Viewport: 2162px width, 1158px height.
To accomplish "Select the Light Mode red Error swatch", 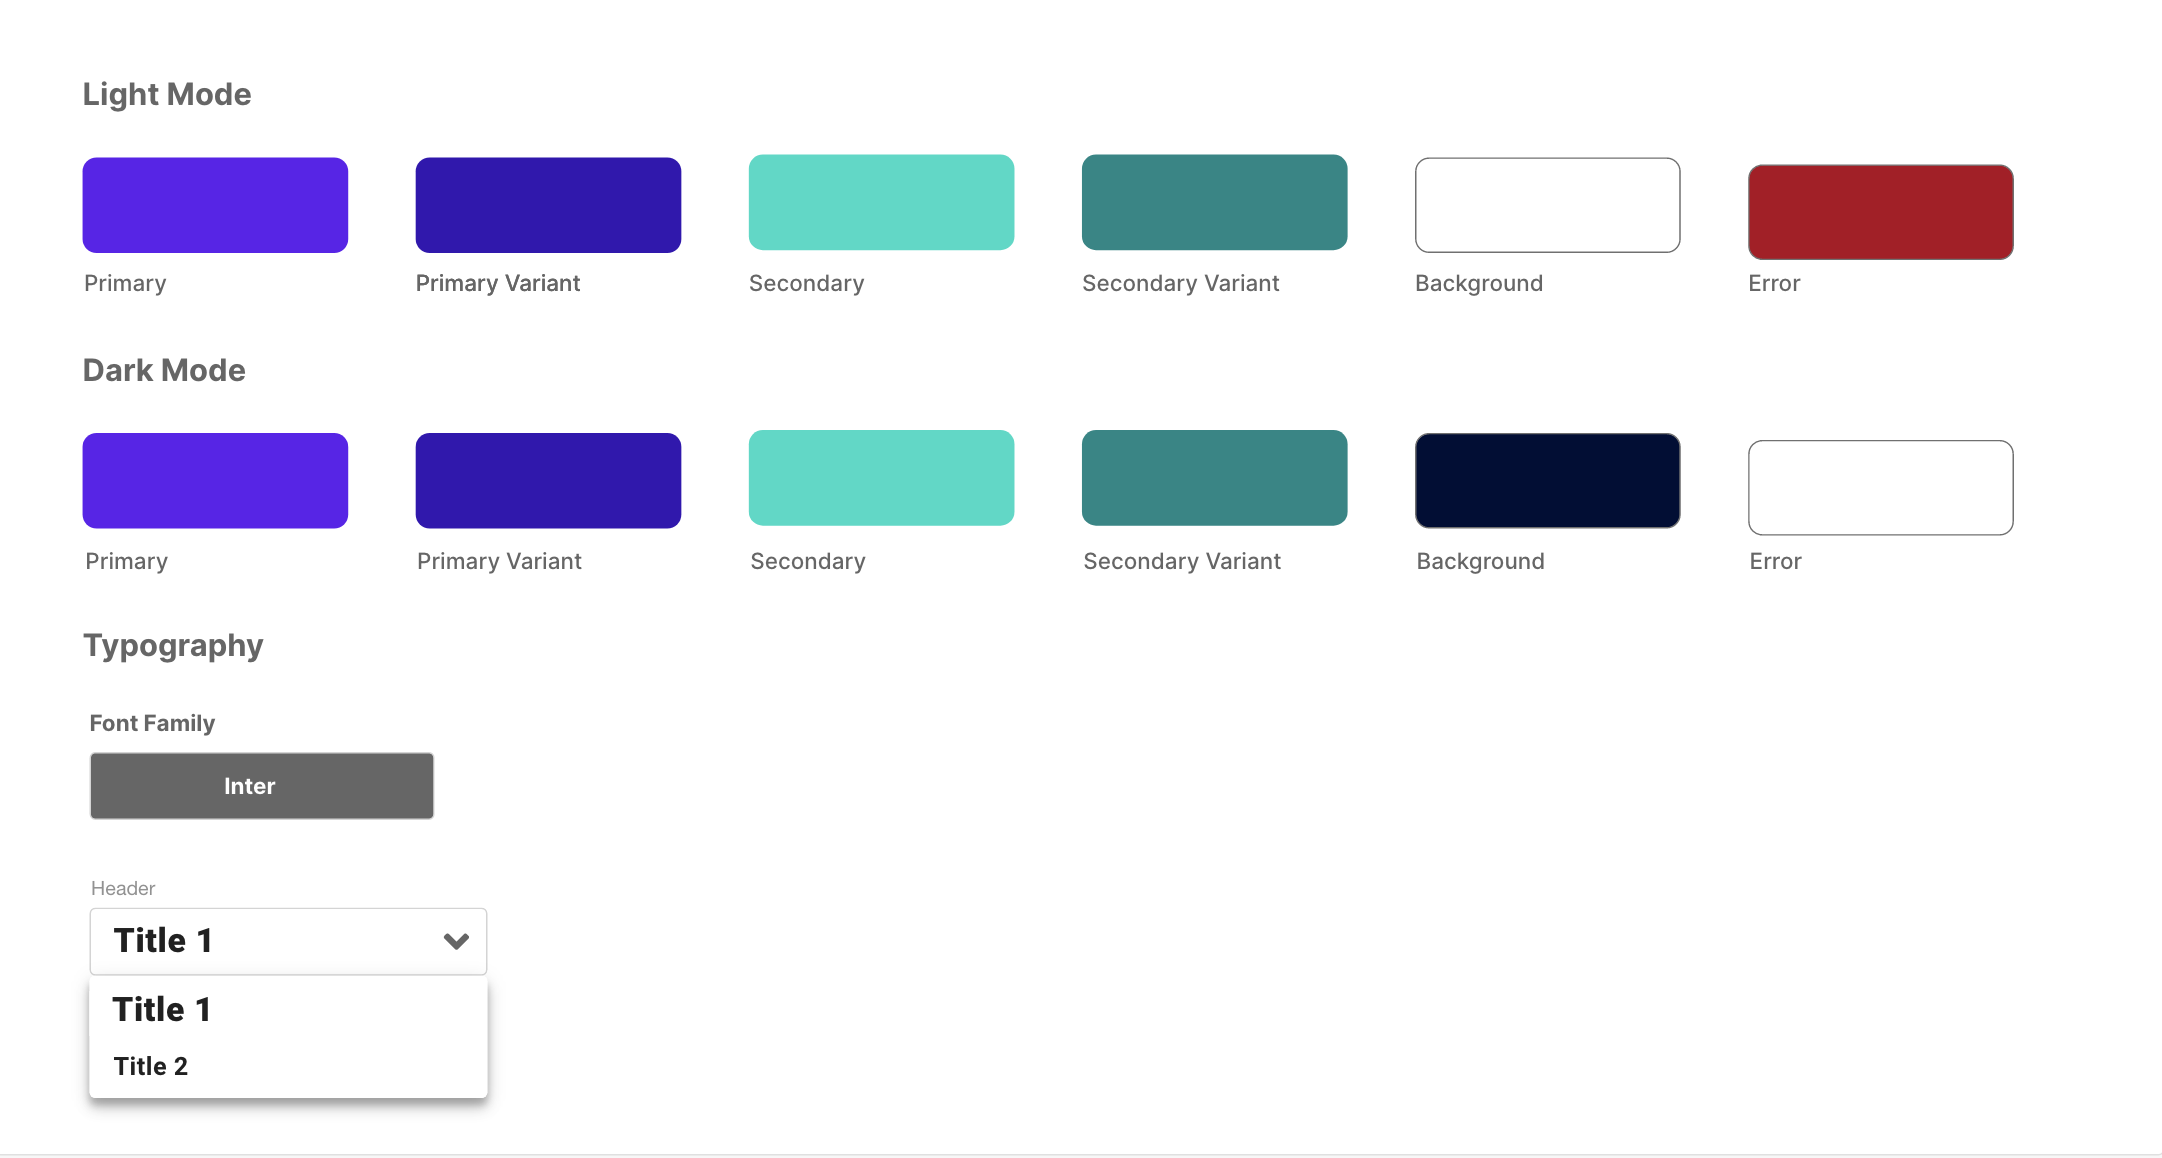I will 1880,212.
